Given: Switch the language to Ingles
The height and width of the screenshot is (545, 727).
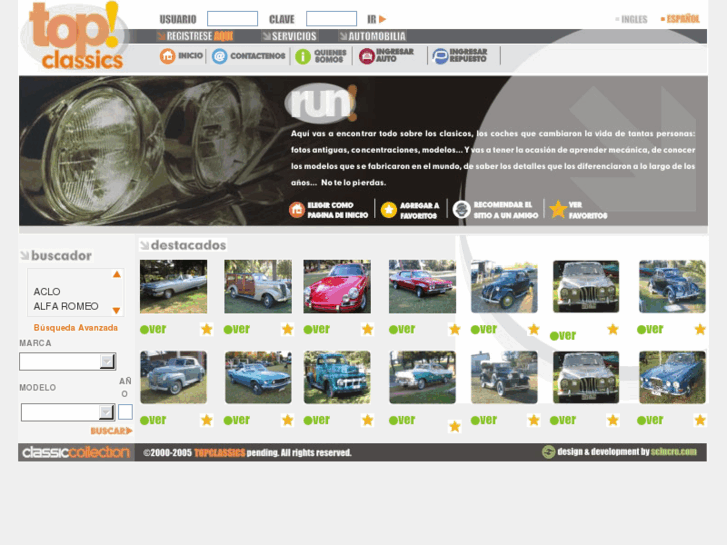Looking at the screenshot, I should pos(631,19).
